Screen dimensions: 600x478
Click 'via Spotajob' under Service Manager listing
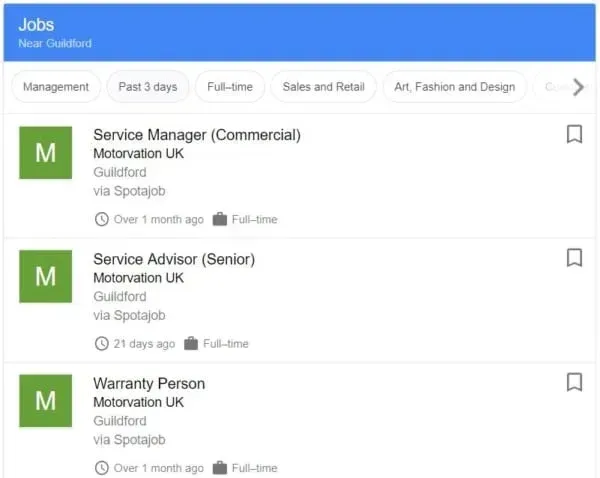click(129, 191)
